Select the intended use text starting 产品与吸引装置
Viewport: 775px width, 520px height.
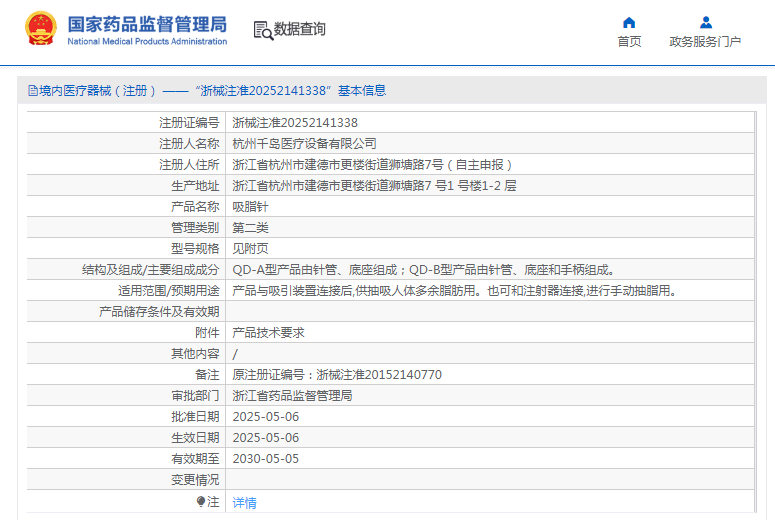click(455, 291)
